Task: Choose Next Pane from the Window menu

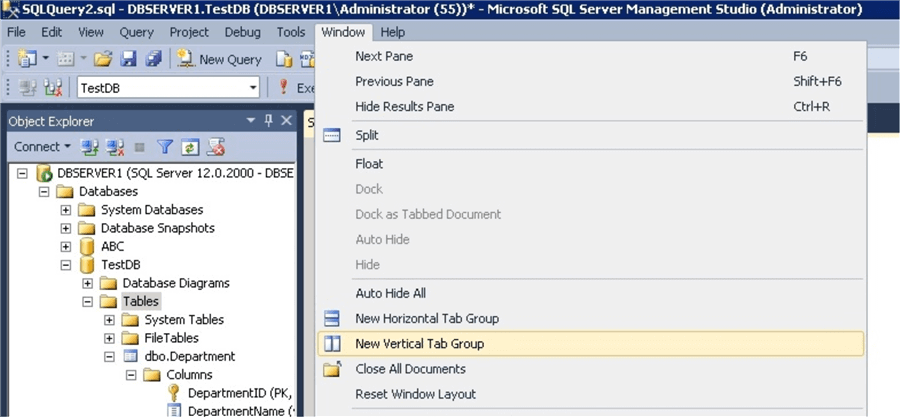Action: pos(590,56)
